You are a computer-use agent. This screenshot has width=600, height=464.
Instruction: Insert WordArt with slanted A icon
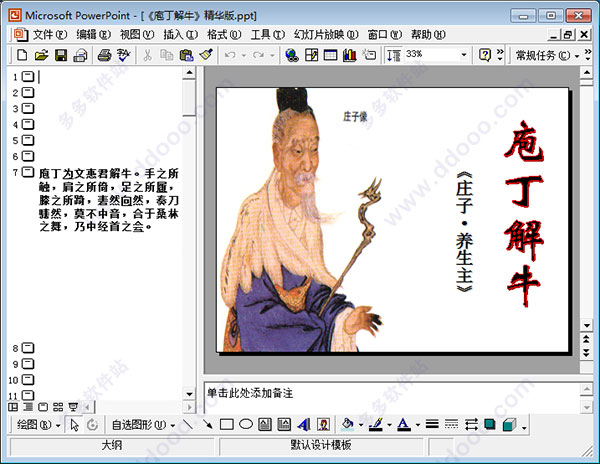(304, 424)
